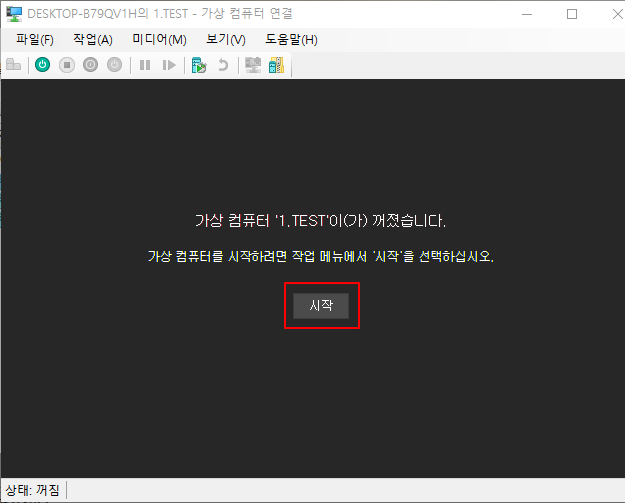
Task: Start the VM with green power icon
Action: (x=43, y=65)
